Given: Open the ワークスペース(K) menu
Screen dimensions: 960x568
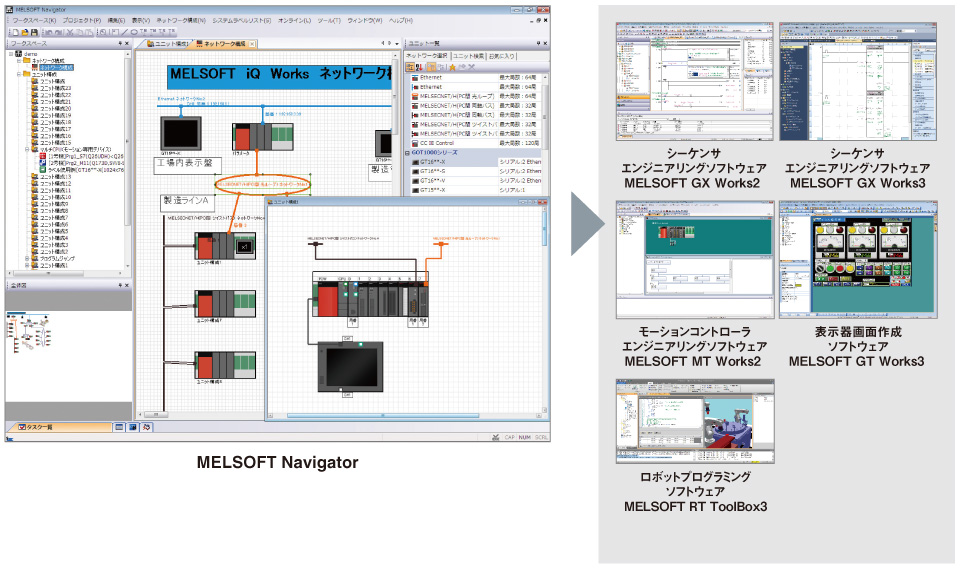Looking at the screenshot, I should 34,20.
